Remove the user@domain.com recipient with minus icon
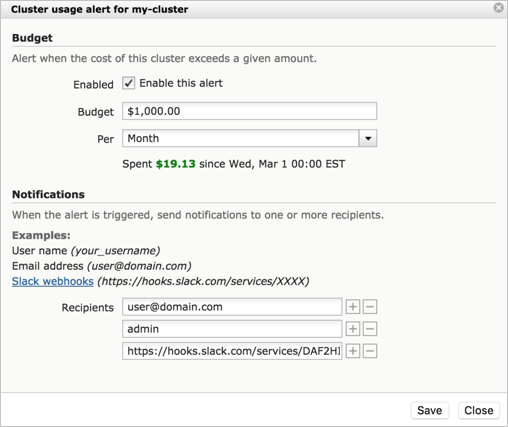The width and height of the screenshot is (508, 427). (x=370, y=307)
